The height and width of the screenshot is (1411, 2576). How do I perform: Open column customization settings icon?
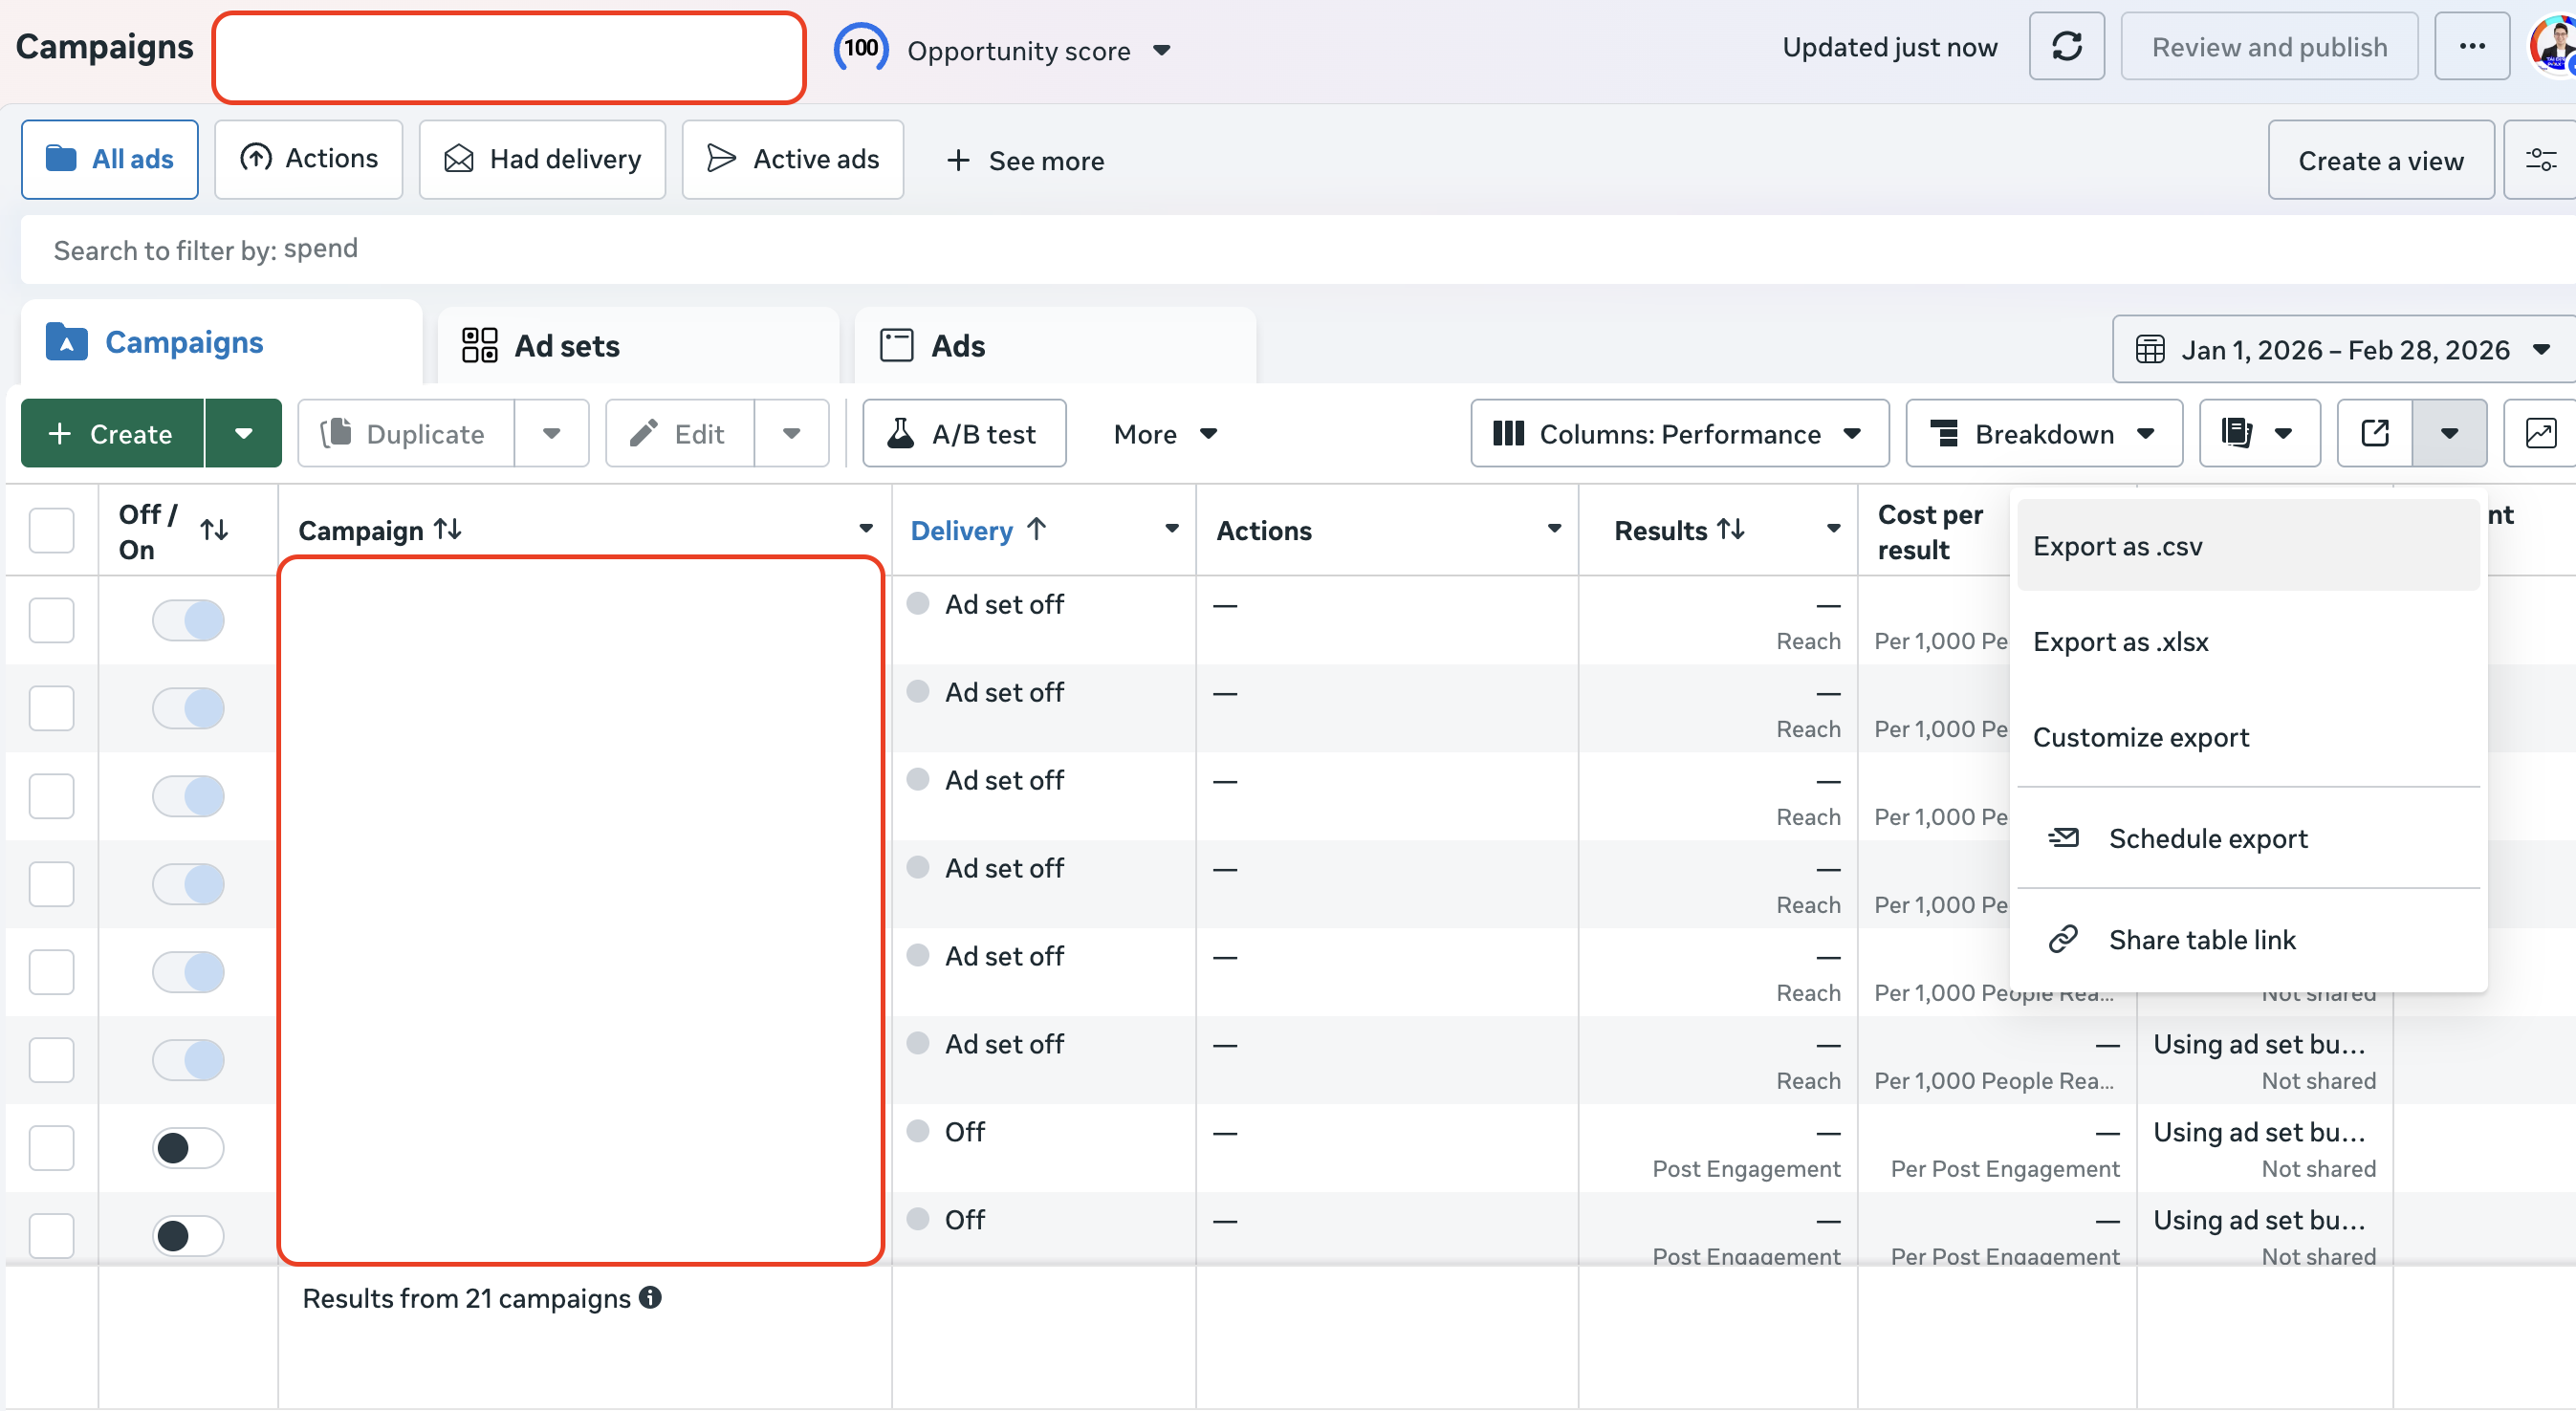2541,159
